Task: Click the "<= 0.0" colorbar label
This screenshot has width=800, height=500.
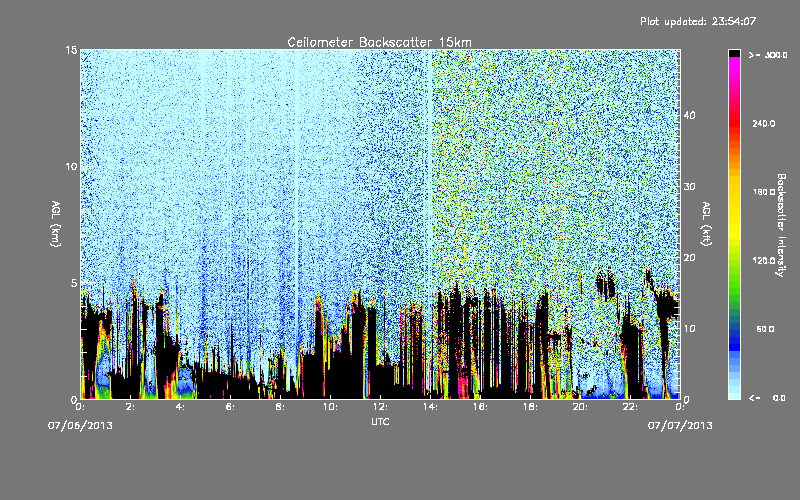Action: (x=768, y=398)
